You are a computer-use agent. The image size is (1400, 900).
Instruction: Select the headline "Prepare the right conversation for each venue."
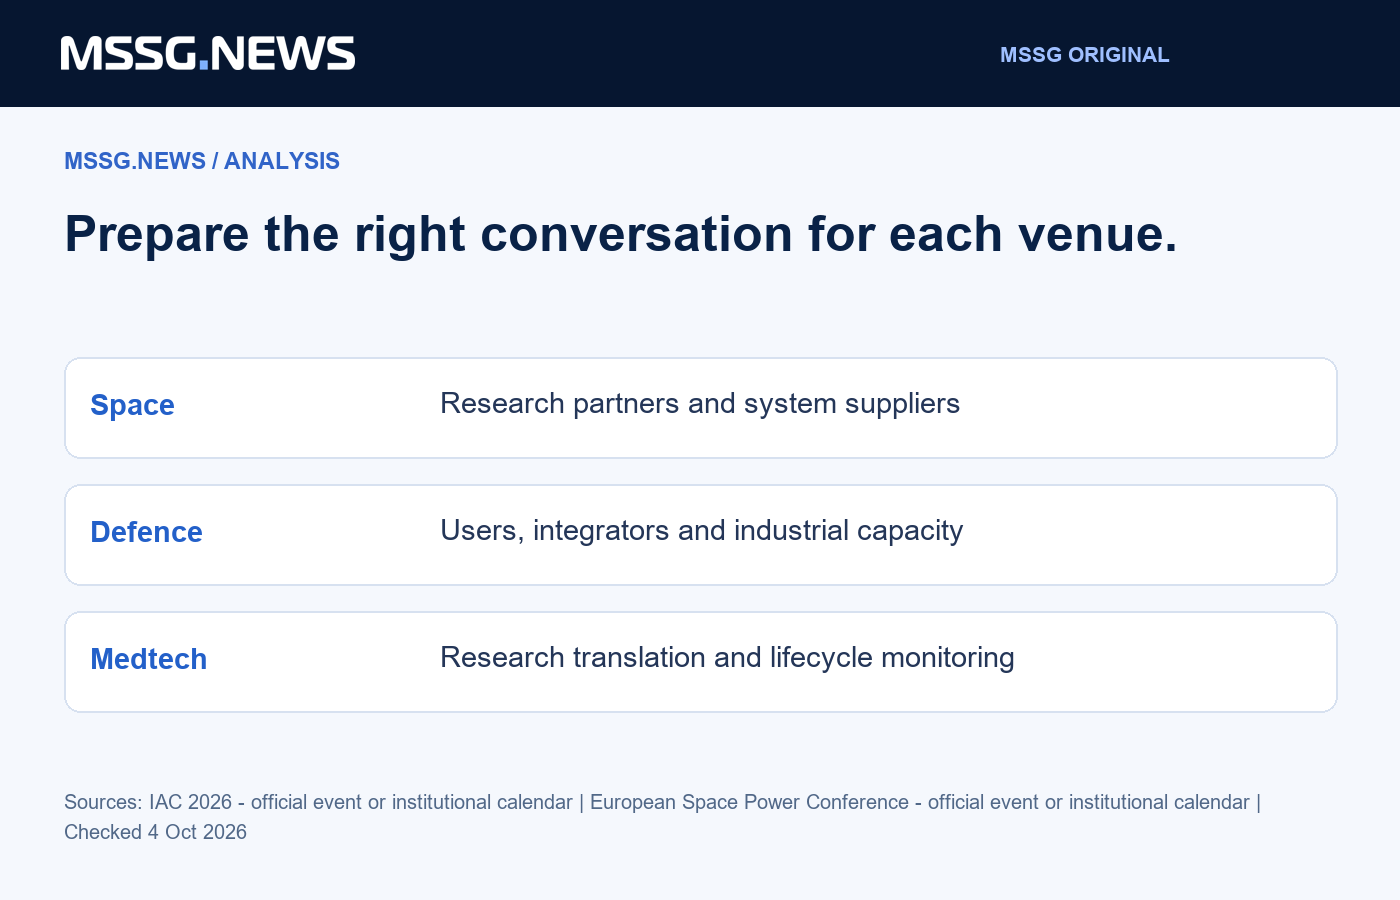click(621, 234)
